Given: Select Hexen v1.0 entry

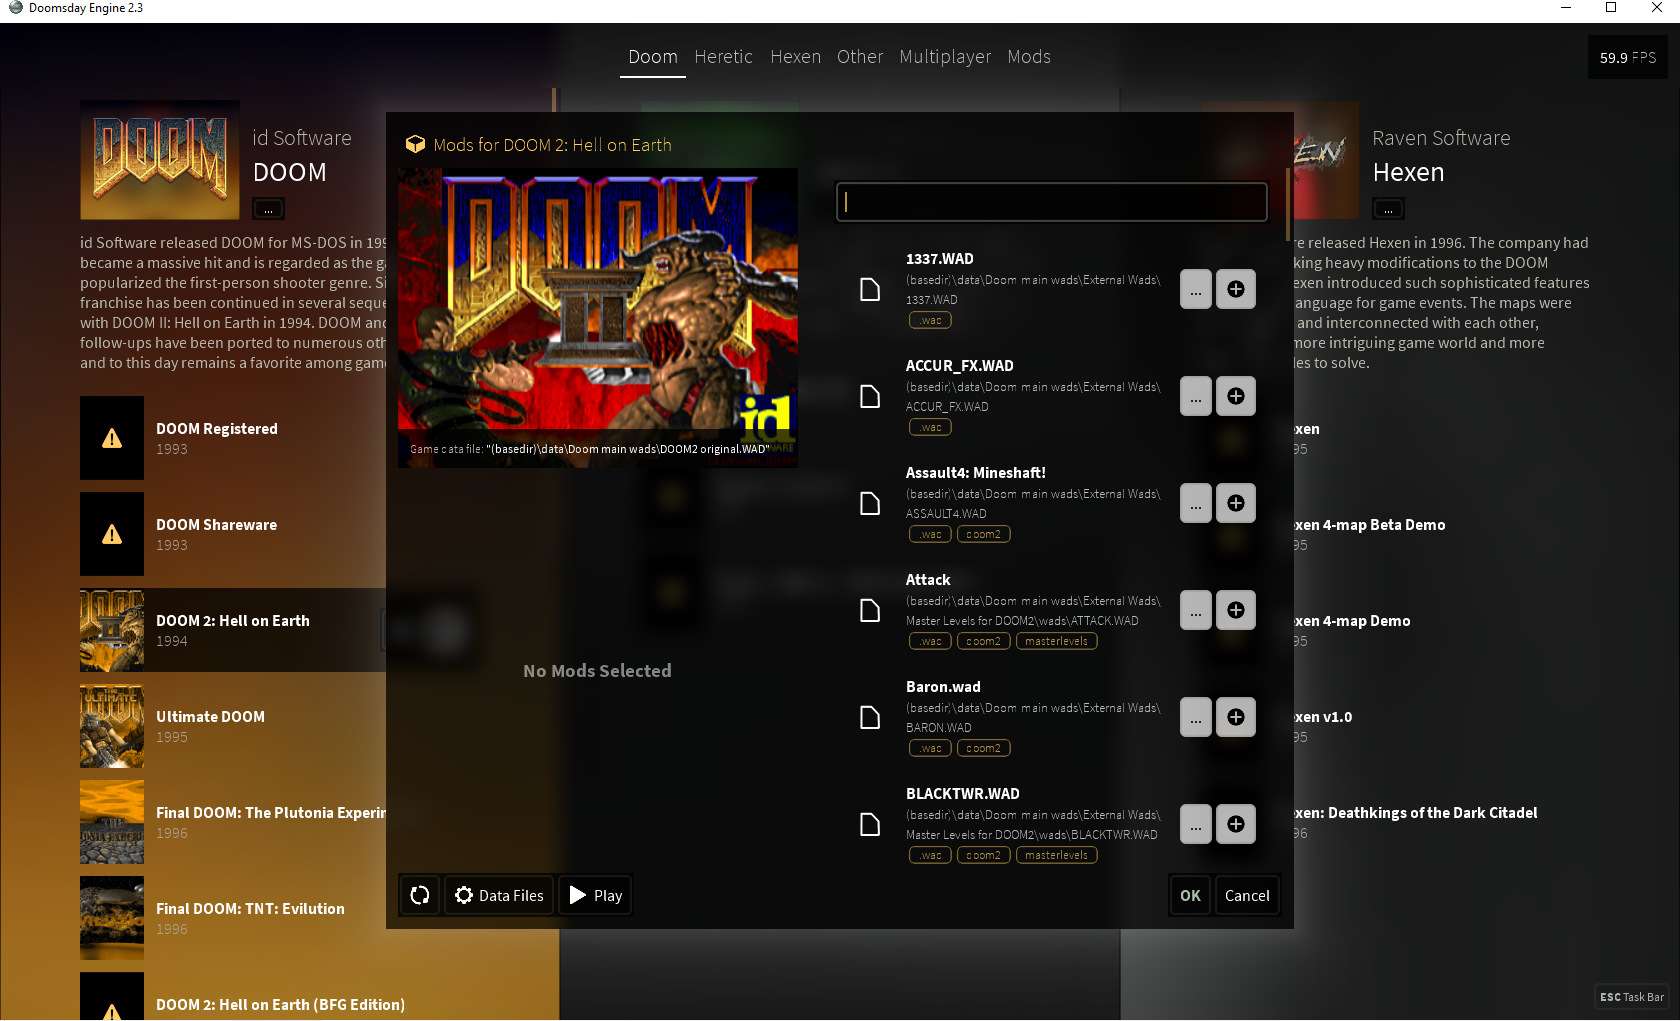Looking at the screenshot, I should pyautogui.click(x=1323, y=726).
